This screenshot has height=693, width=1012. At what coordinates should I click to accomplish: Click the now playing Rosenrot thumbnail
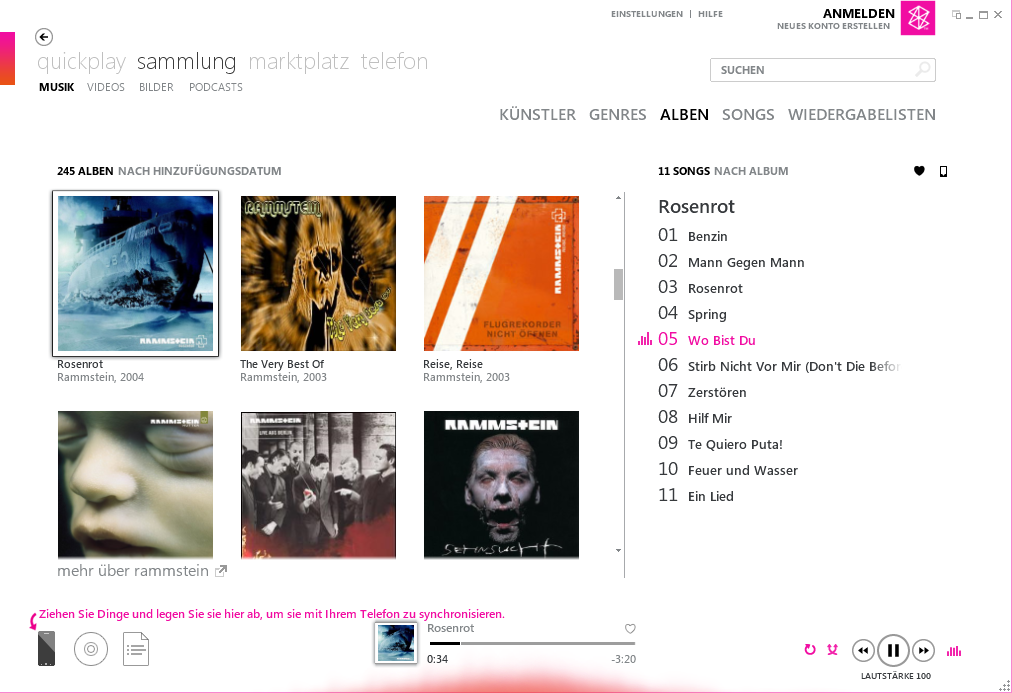(396, 643)
